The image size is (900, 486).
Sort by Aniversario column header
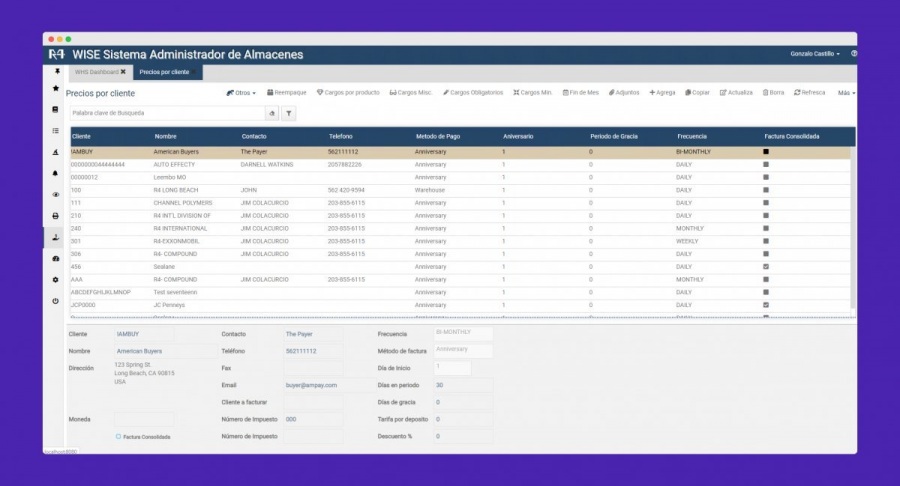tap(518, 137)
